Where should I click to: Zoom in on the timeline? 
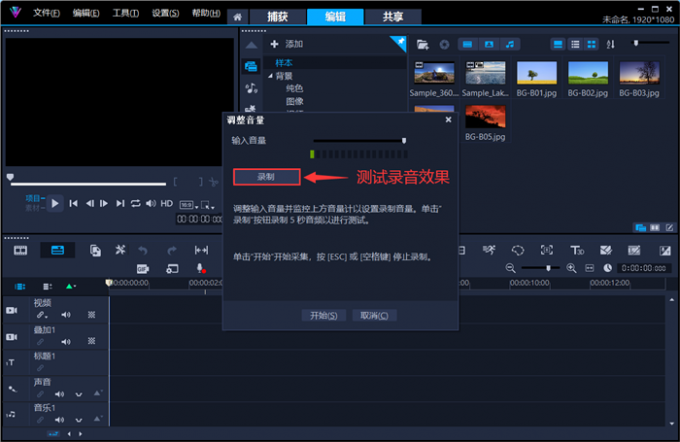572,268
